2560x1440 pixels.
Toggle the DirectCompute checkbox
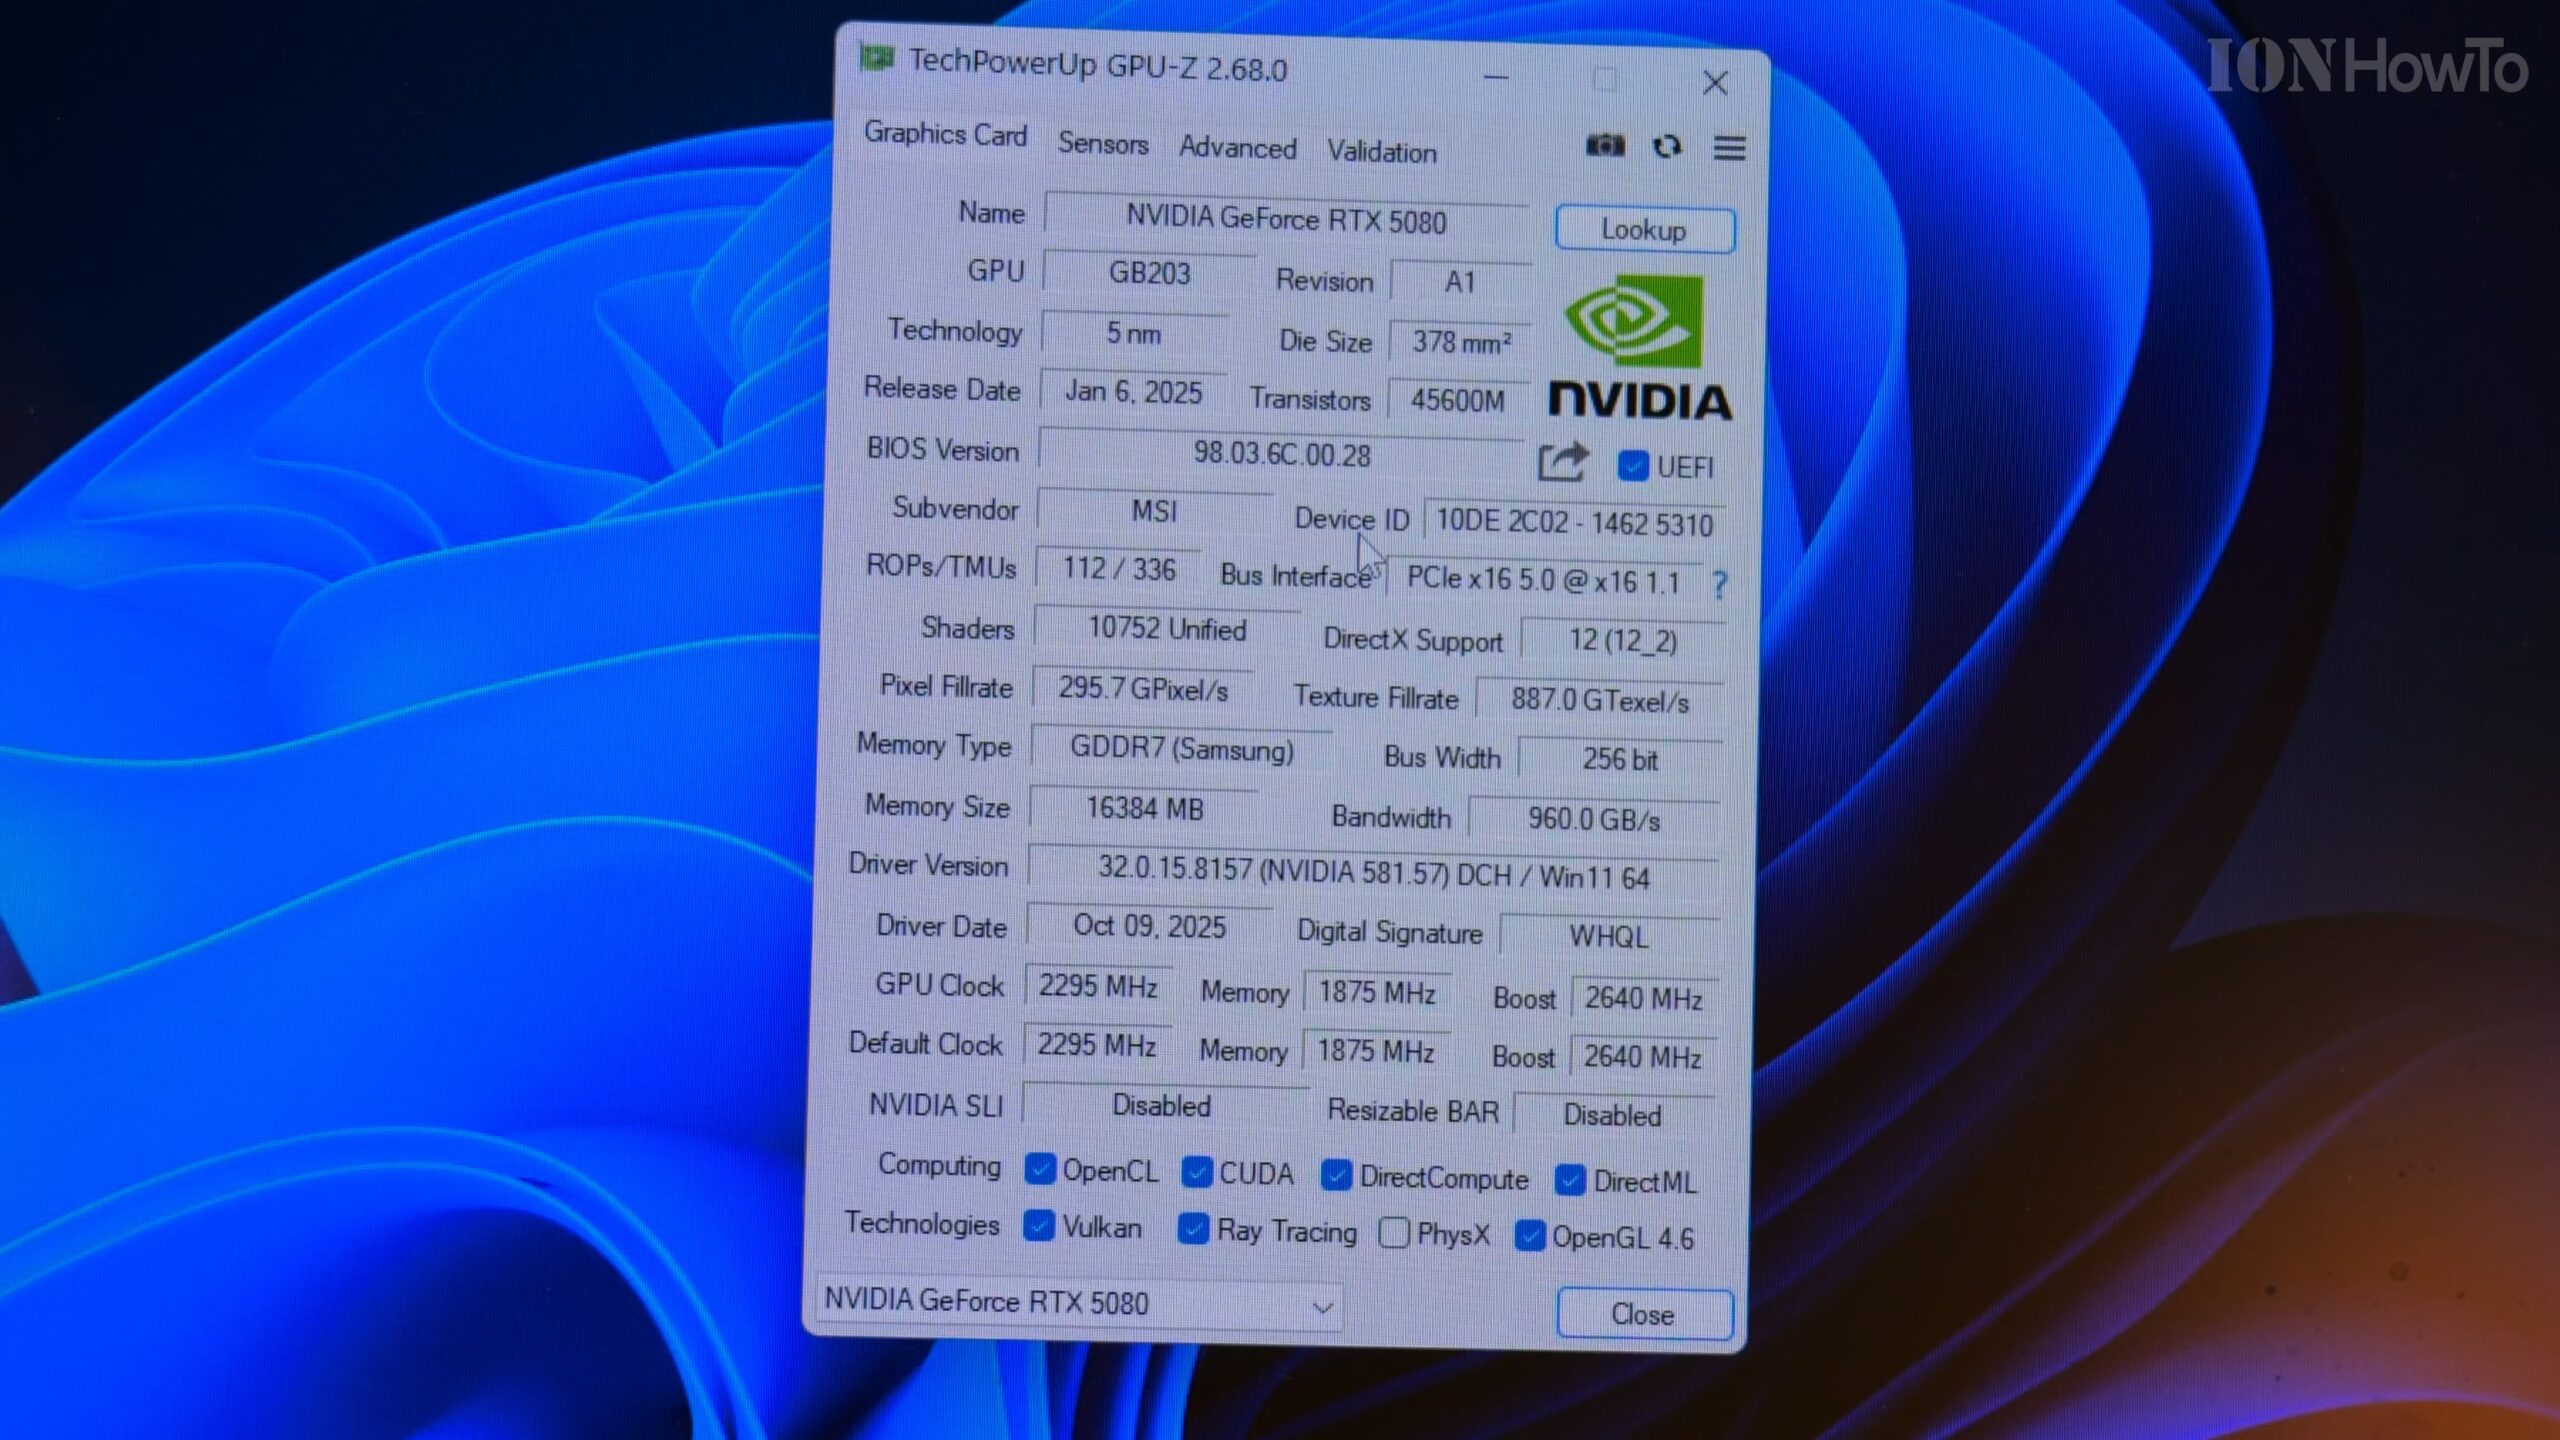1336,1176
